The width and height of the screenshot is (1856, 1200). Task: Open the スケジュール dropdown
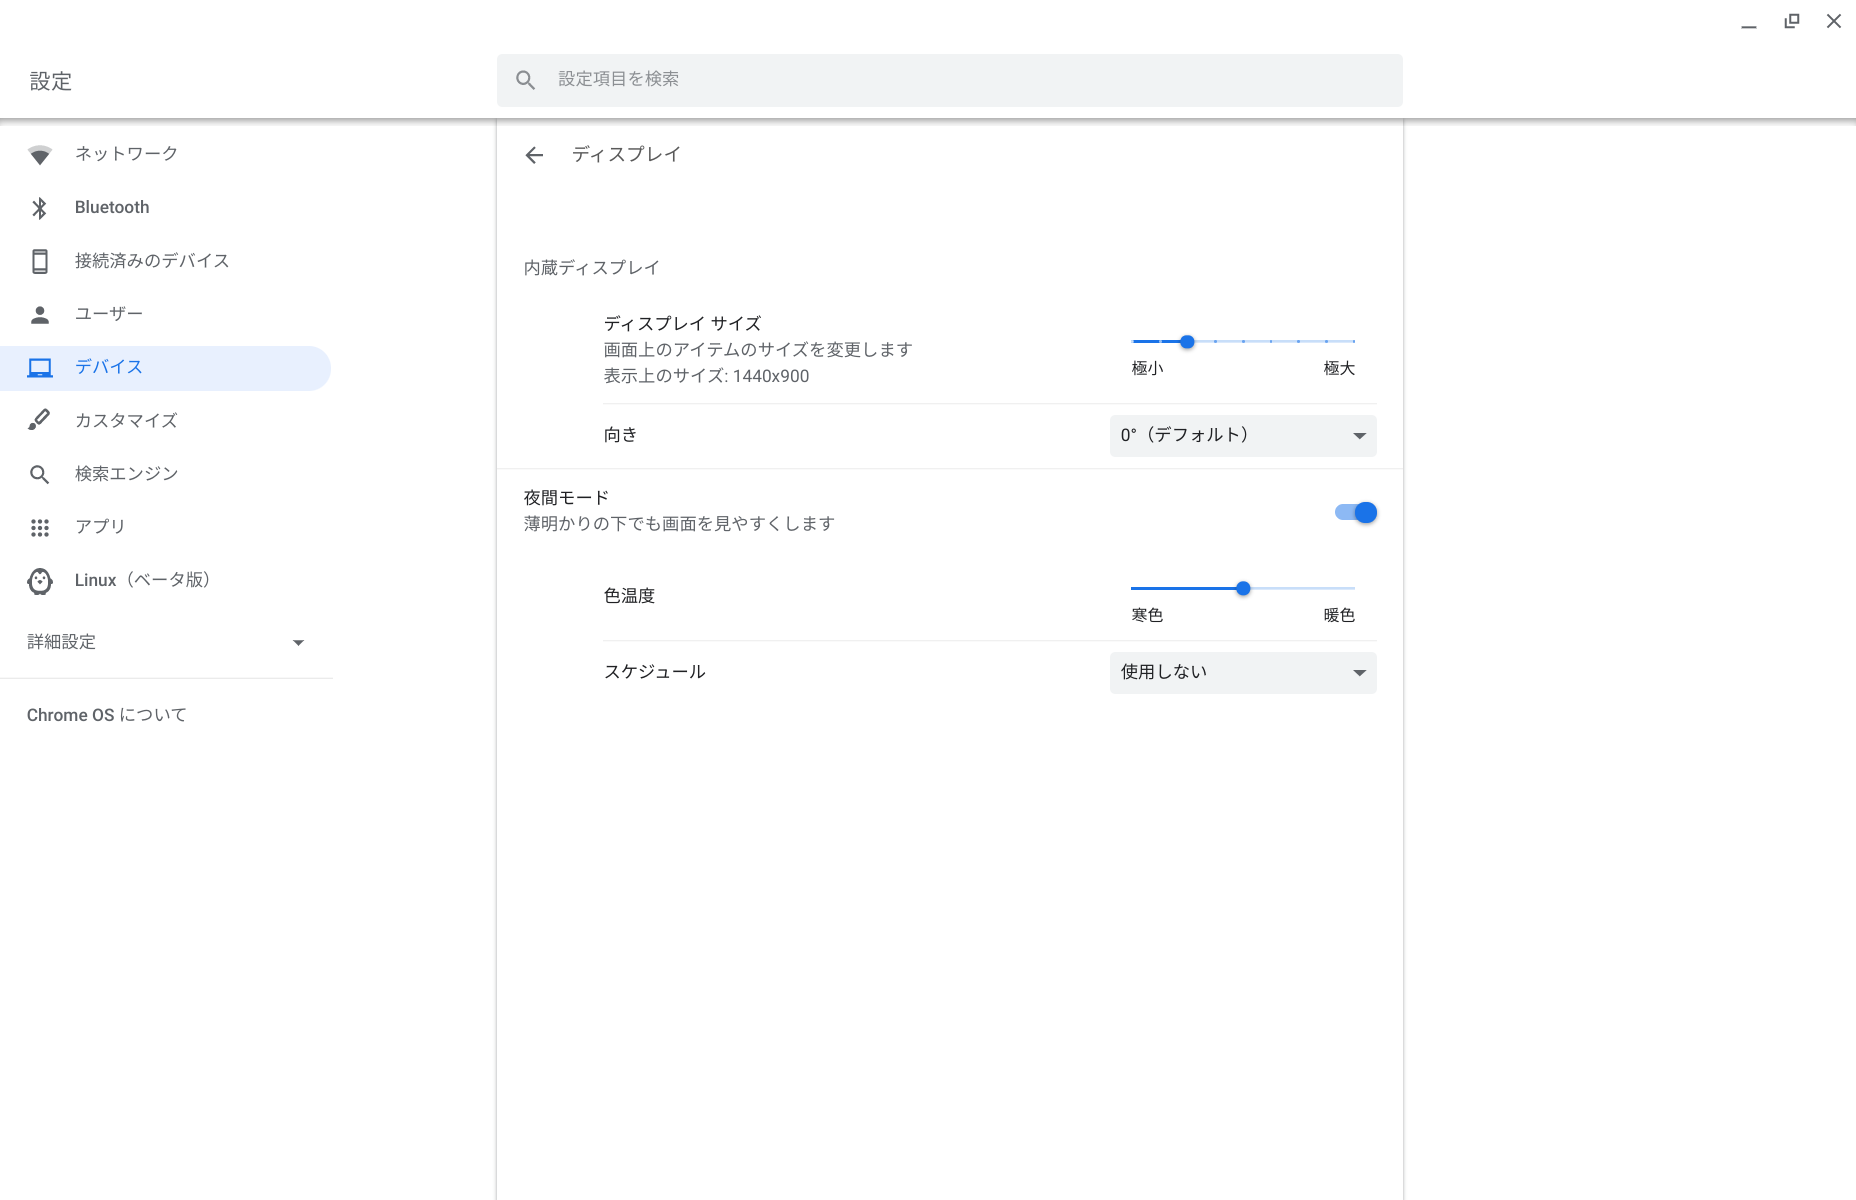[x=1243, y=673]
